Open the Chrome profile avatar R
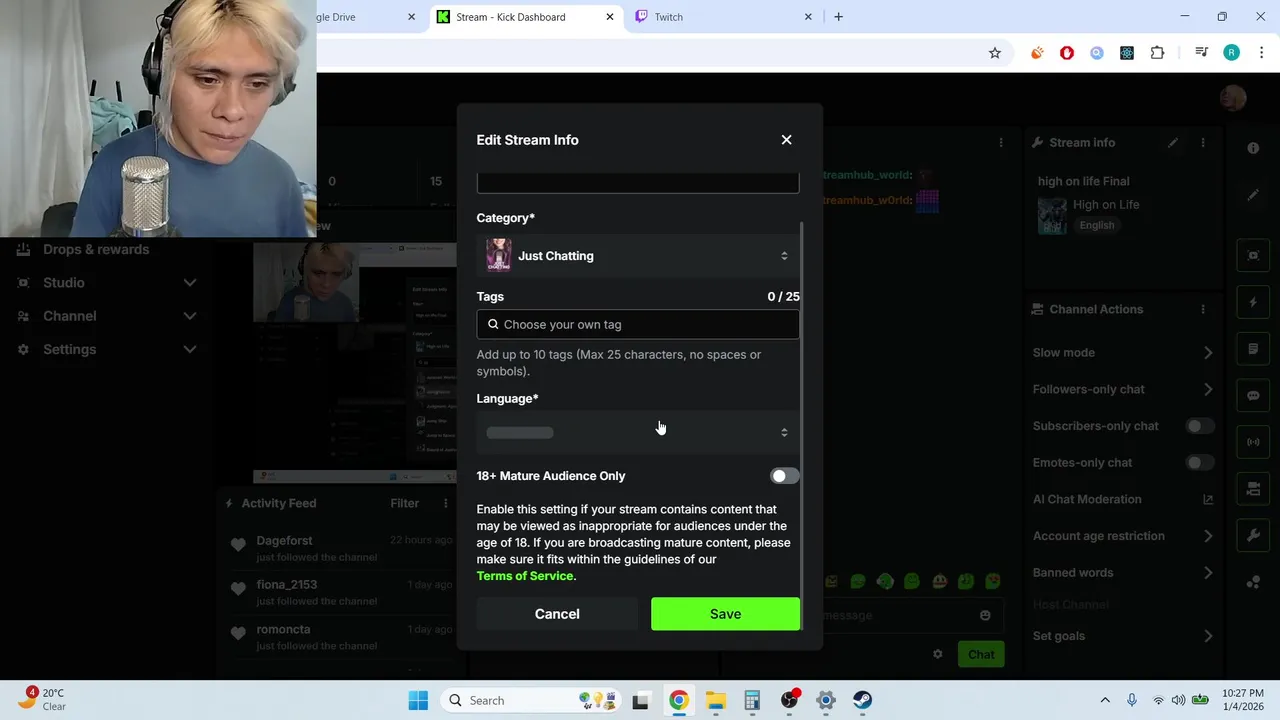The image size is (1280, 720). click(1231, 53)
